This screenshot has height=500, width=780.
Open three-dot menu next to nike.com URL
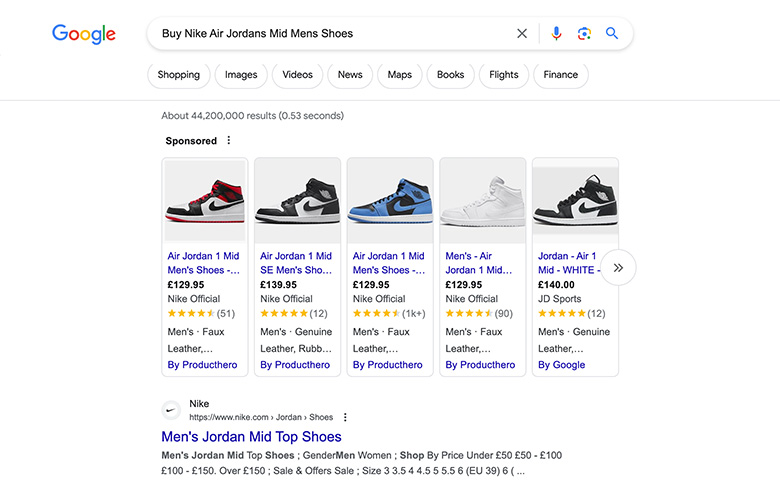pos(345,417)
